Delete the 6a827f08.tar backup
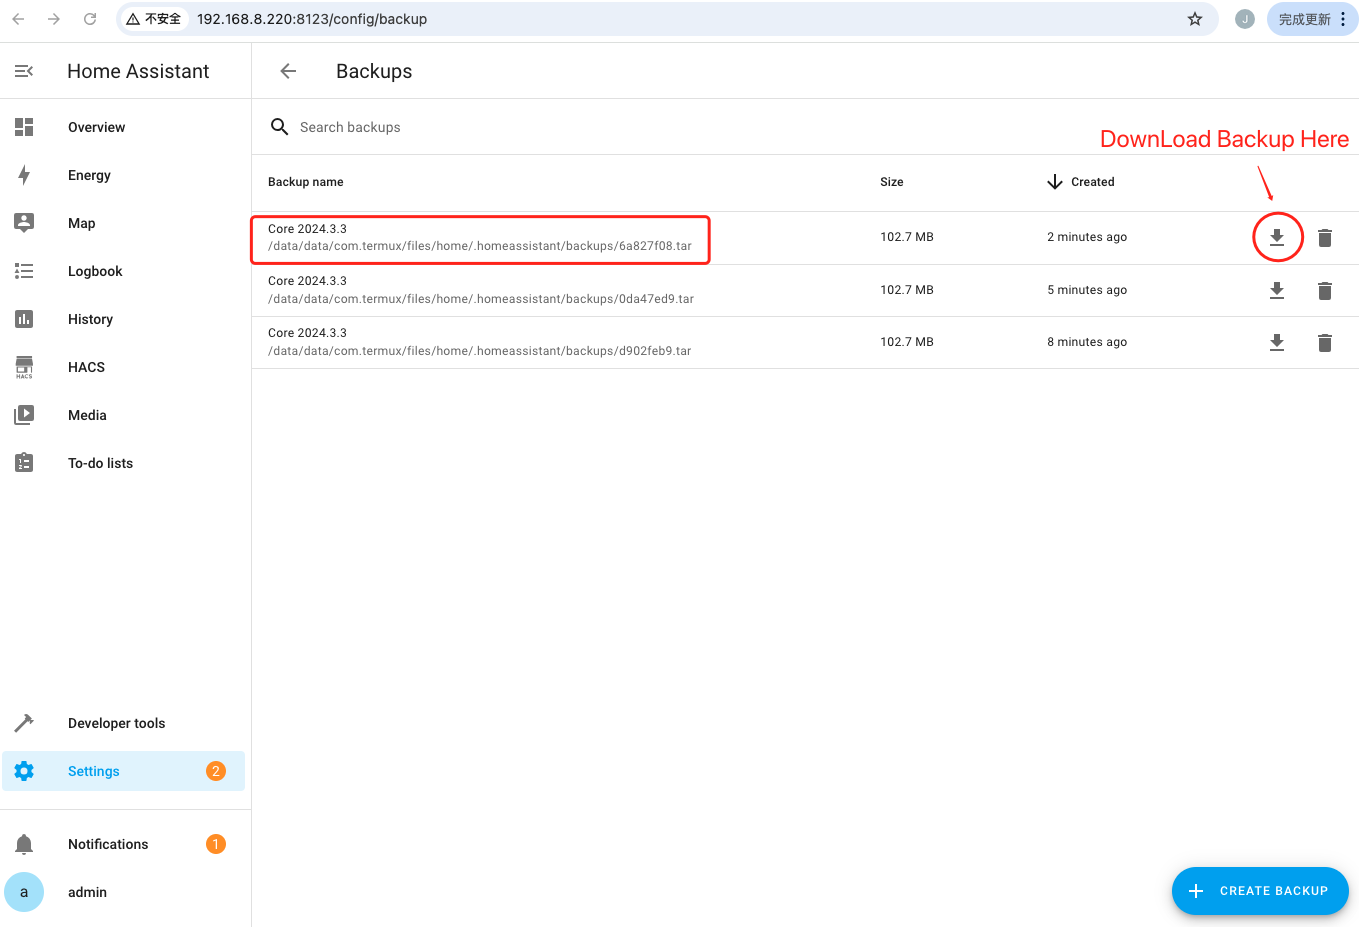The height and width of the screenshot is (927, 1359). coord(1324,238)
